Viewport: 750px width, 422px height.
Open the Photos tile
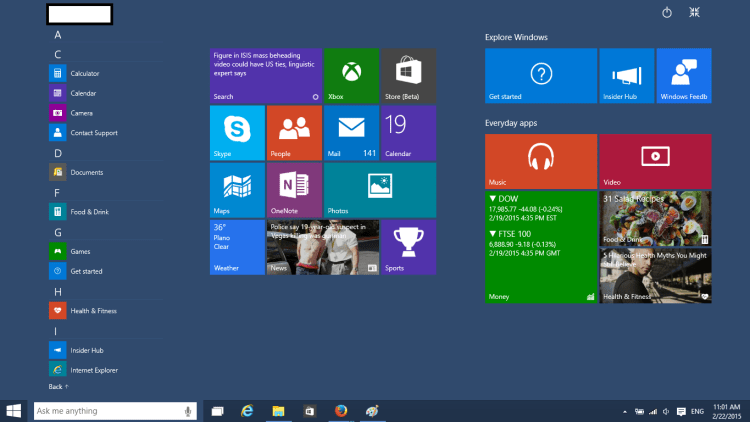coord(380,190)
